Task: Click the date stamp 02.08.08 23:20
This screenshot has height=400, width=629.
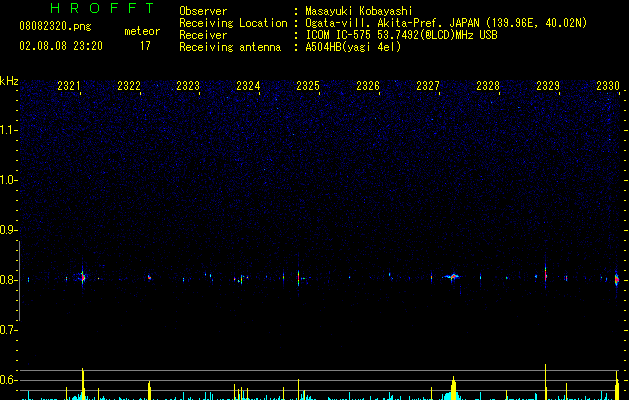Action: [x=61, y=46]
